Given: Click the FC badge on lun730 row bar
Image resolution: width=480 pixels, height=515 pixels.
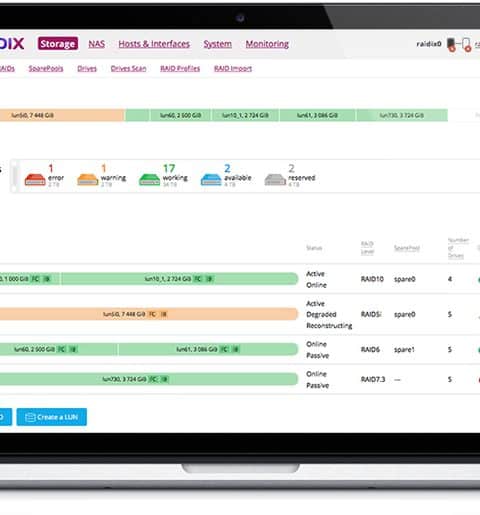Looking at the screenshot, I should tap(153, 379).
